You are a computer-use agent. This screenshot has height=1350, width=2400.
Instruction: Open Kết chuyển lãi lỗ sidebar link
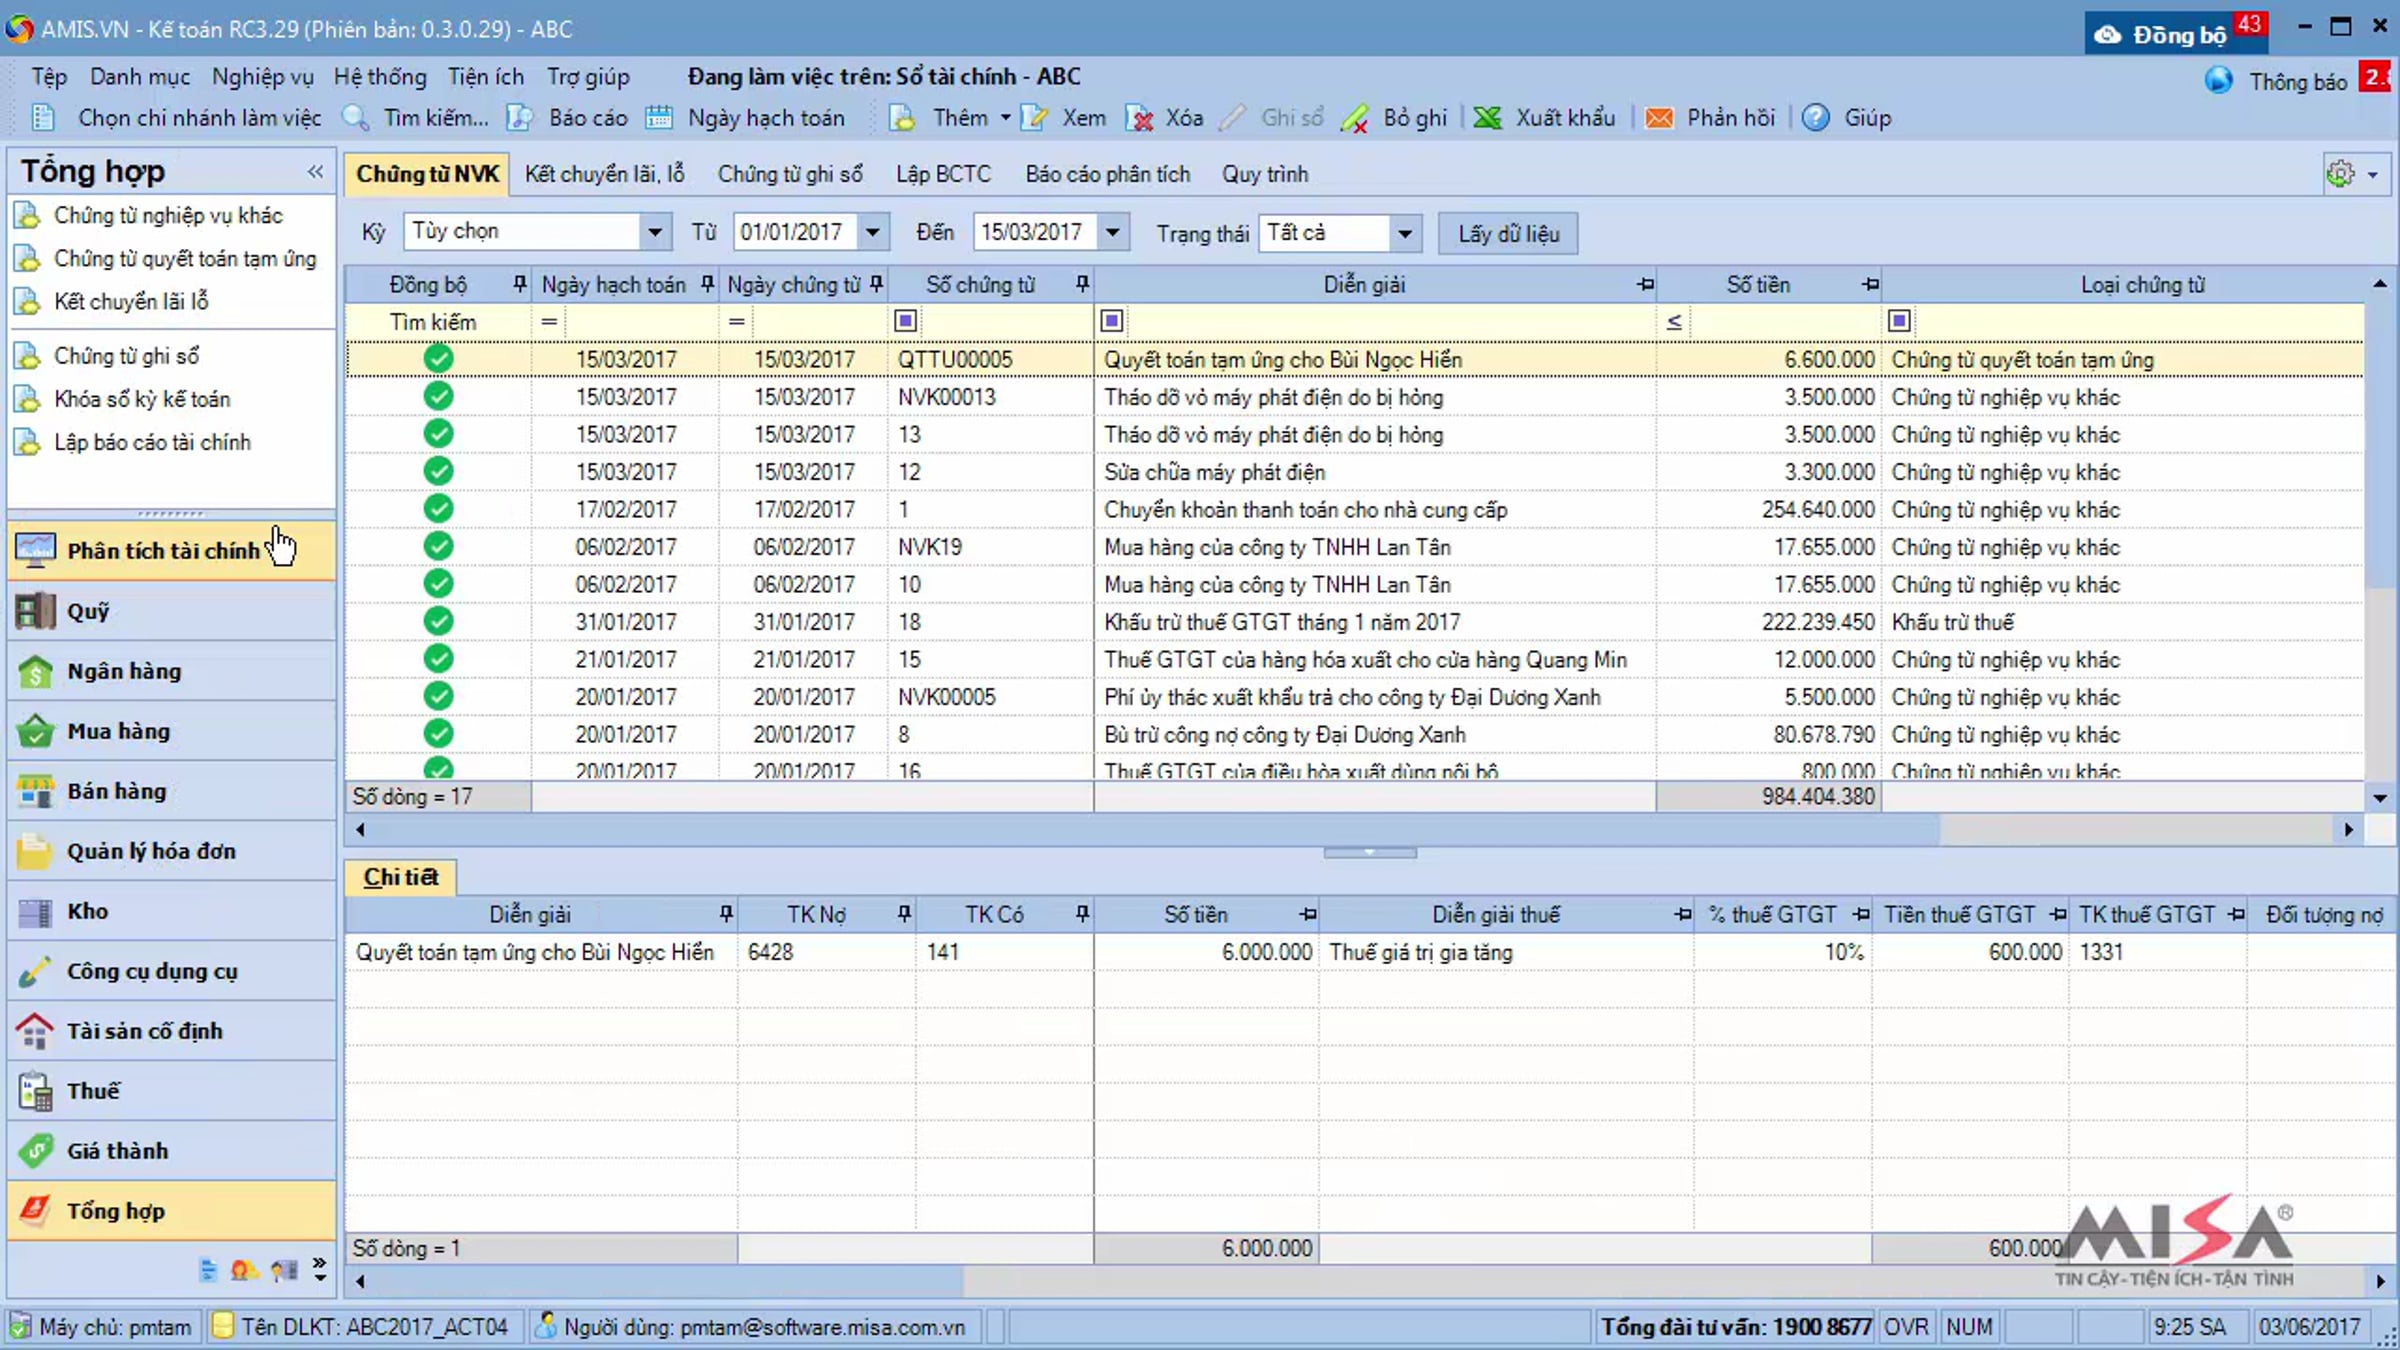click(131, 301)
